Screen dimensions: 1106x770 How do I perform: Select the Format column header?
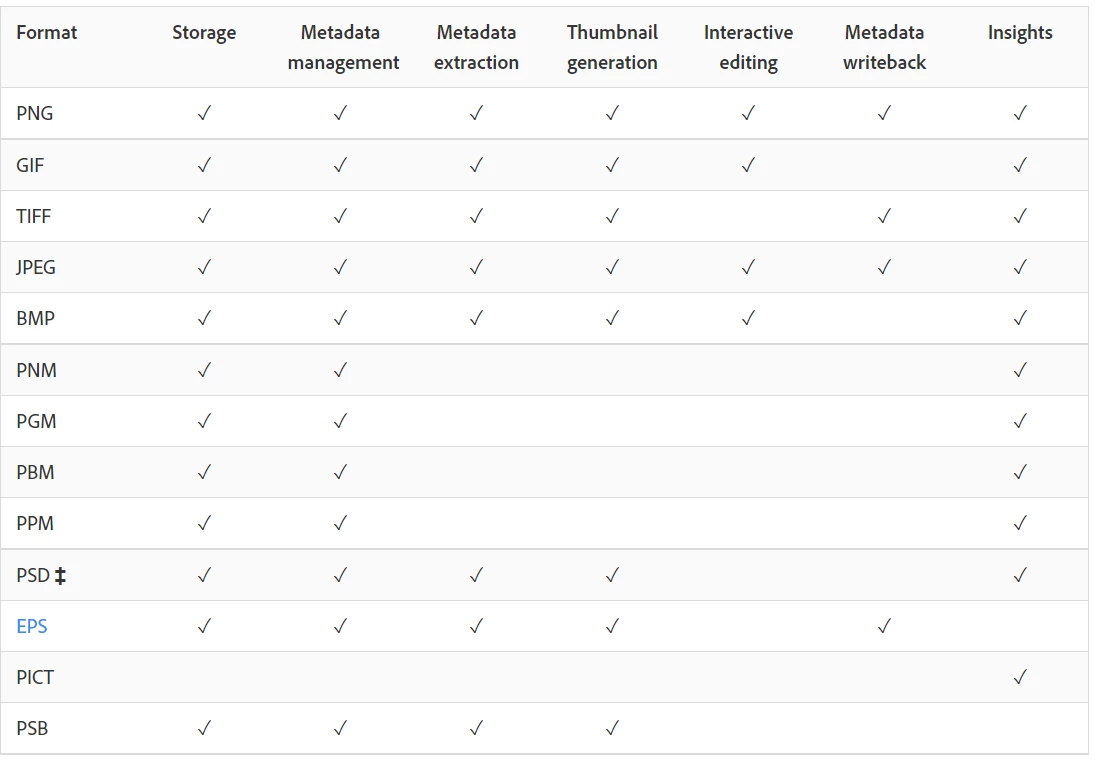[47, 32]
